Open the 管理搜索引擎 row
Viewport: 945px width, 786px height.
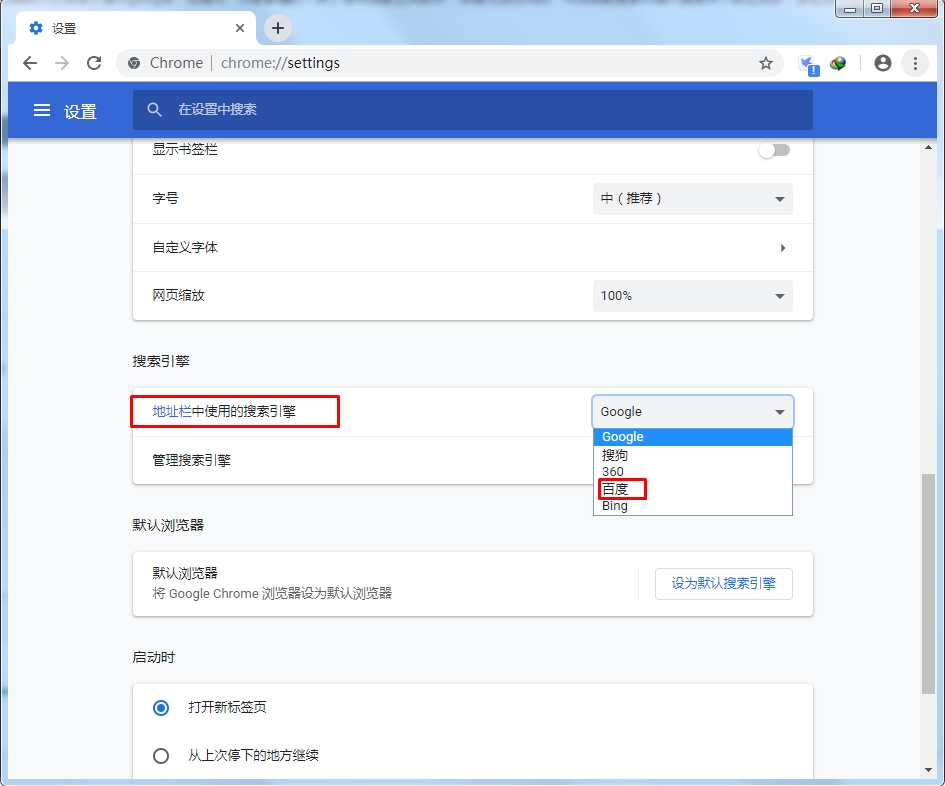coord(472,461)
